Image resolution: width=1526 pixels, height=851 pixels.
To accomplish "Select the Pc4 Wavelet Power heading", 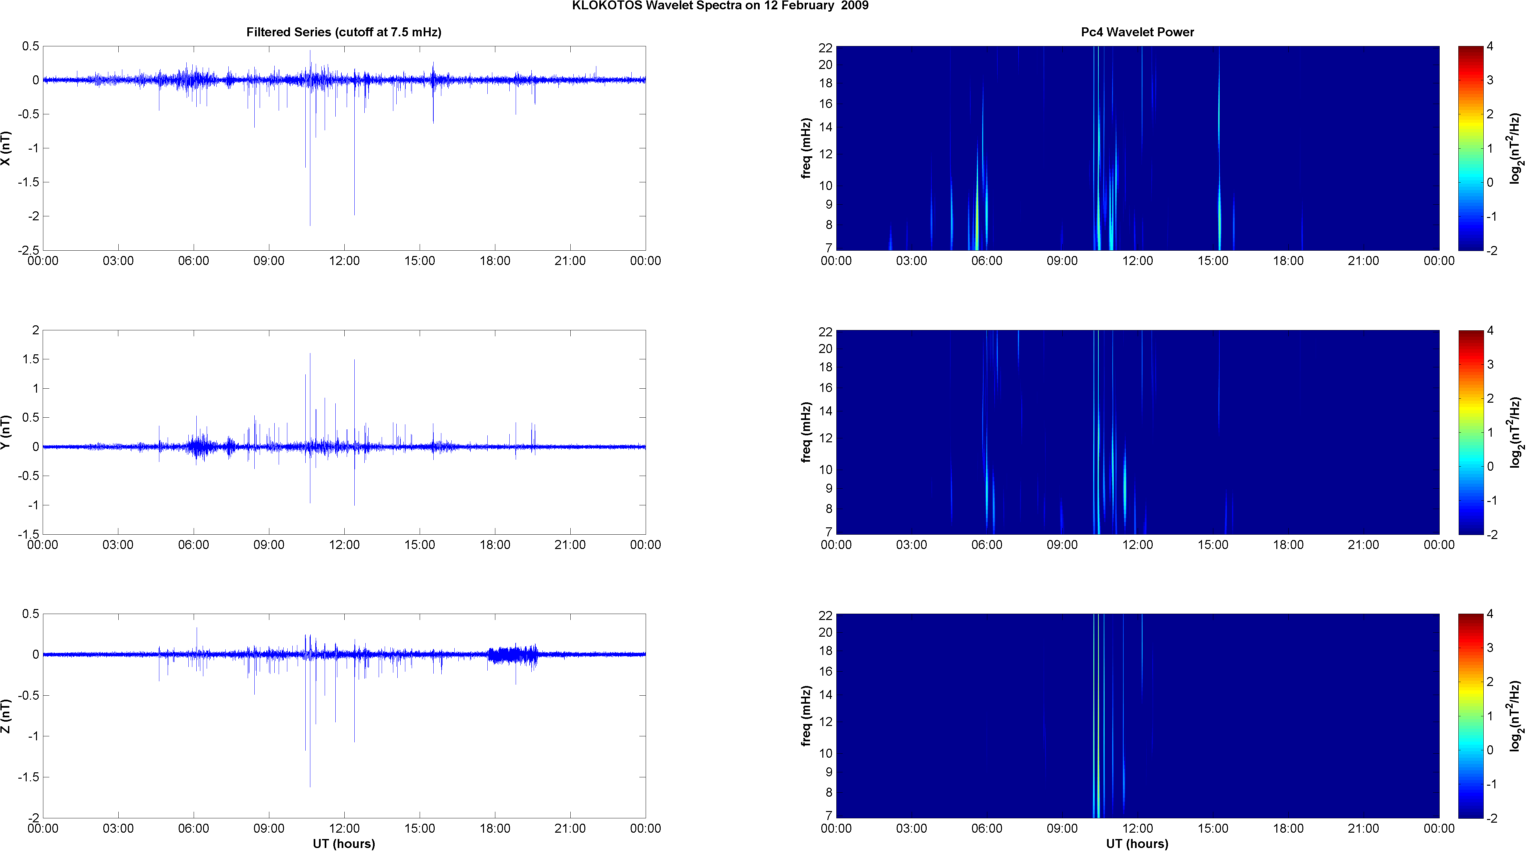I will coord(1137,32).
